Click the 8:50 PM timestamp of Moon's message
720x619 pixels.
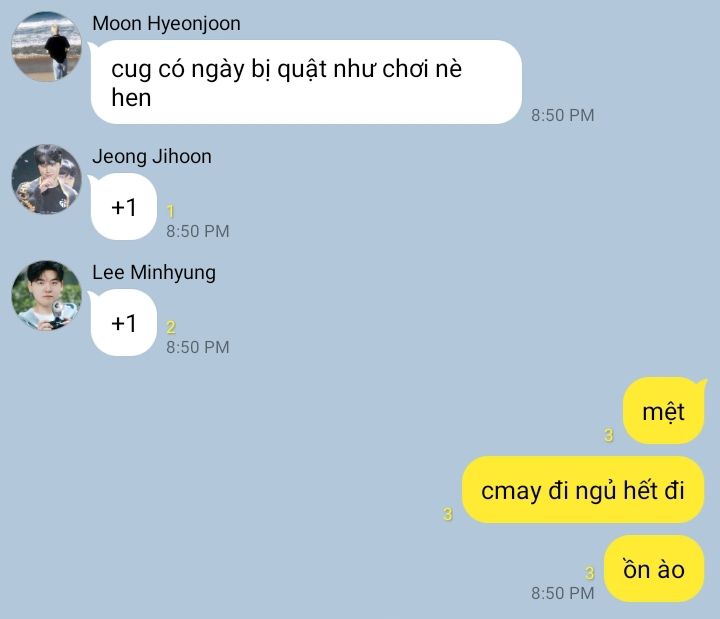(x=562, y=115)
